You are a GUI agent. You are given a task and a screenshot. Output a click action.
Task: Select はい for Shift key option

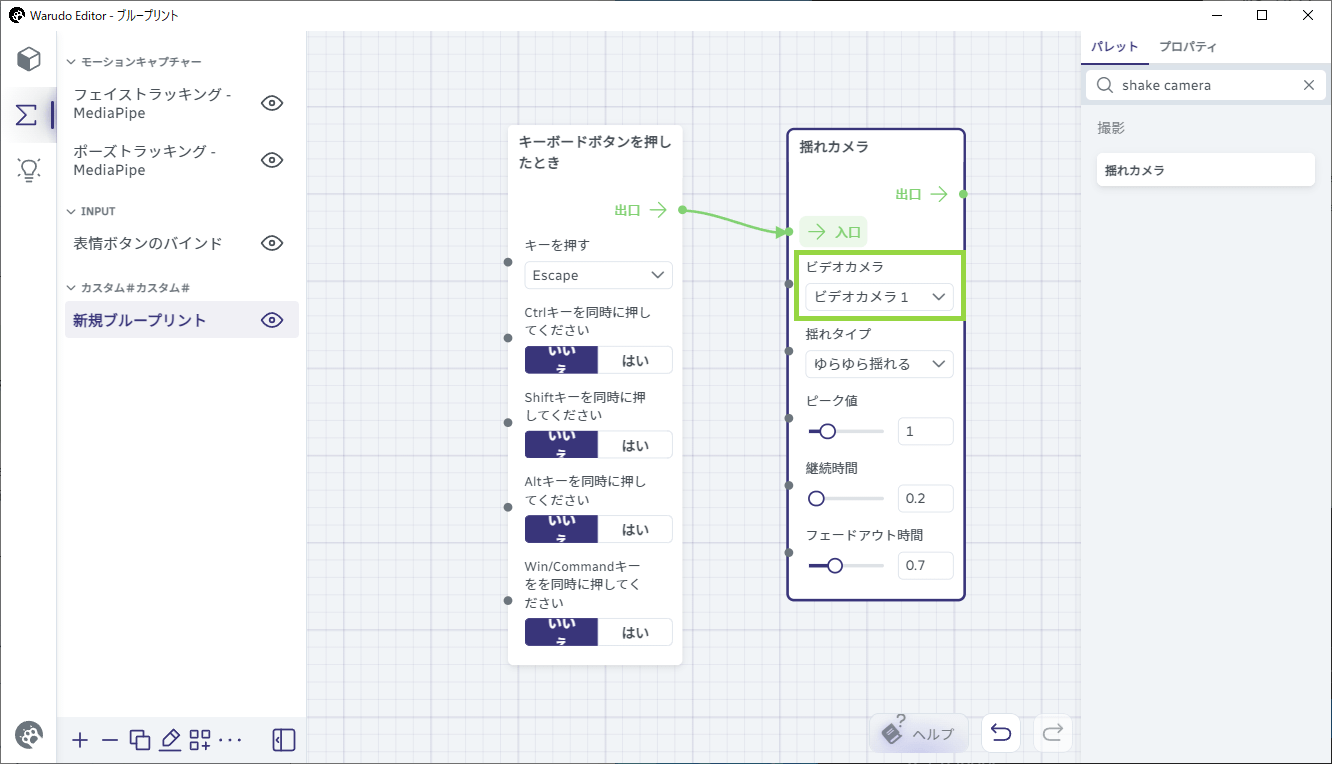click(635, 445)
